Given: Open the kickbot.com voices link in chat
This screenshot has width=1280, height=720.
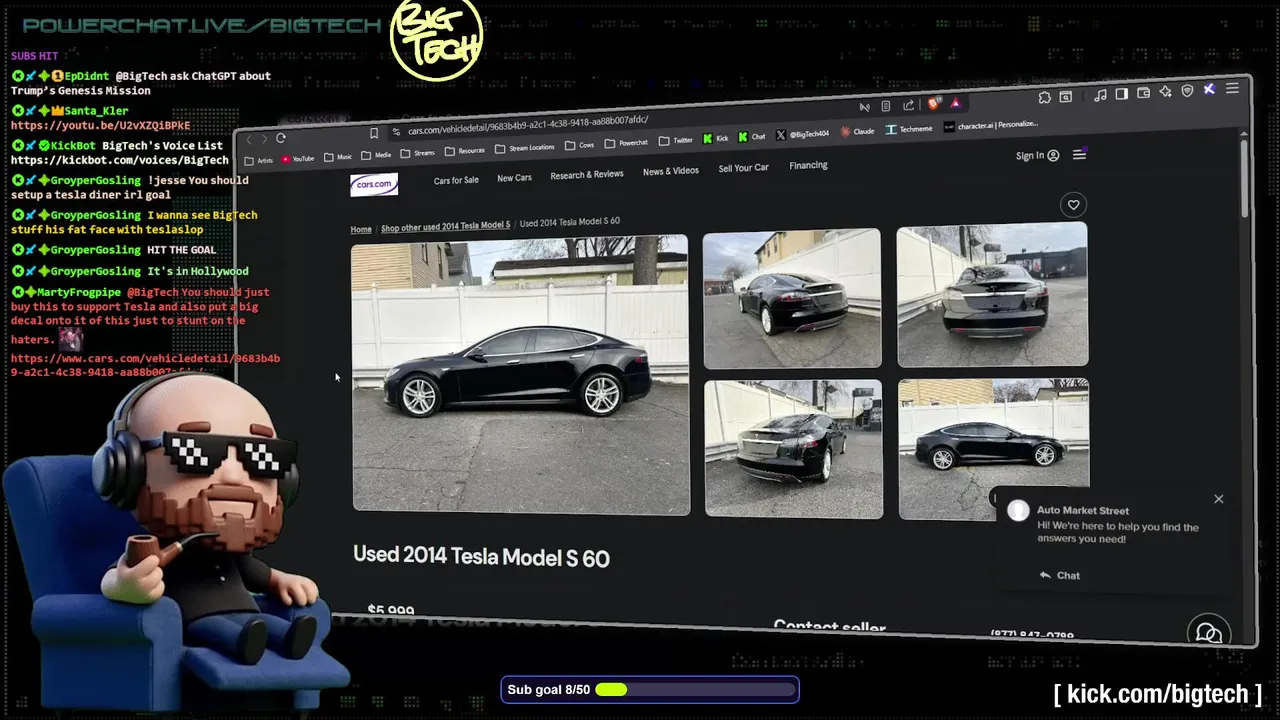Looking at the screenshot, I should click(119, 160).
